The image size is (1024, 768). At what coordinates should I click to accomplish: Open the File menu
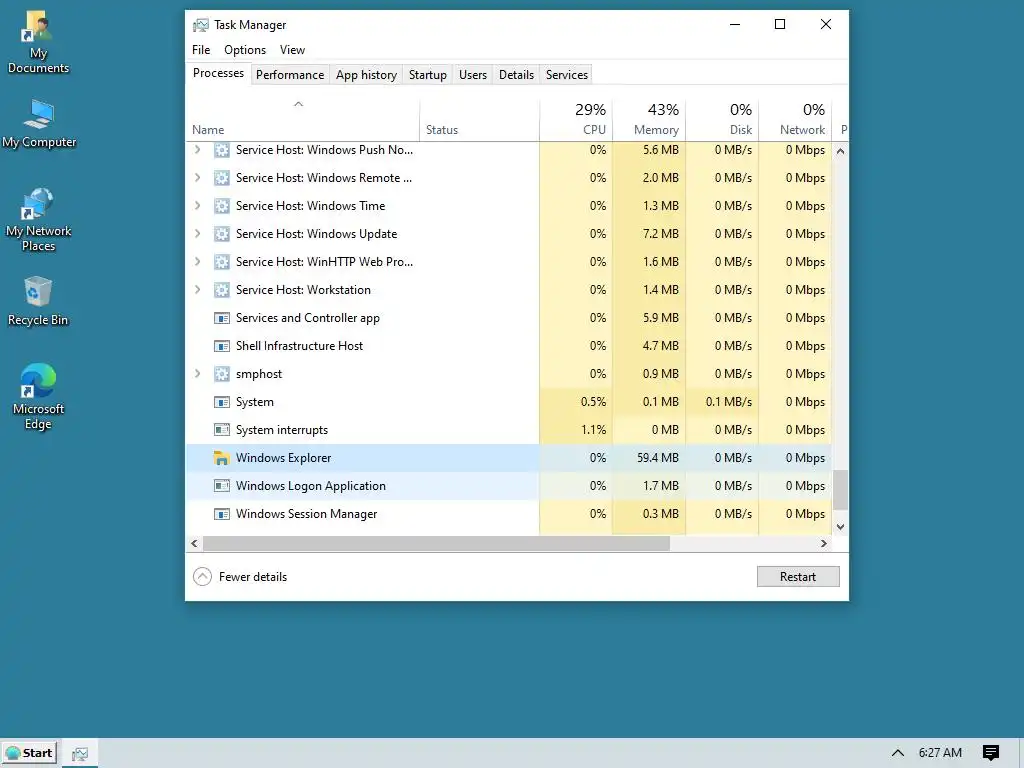point(201,50)
